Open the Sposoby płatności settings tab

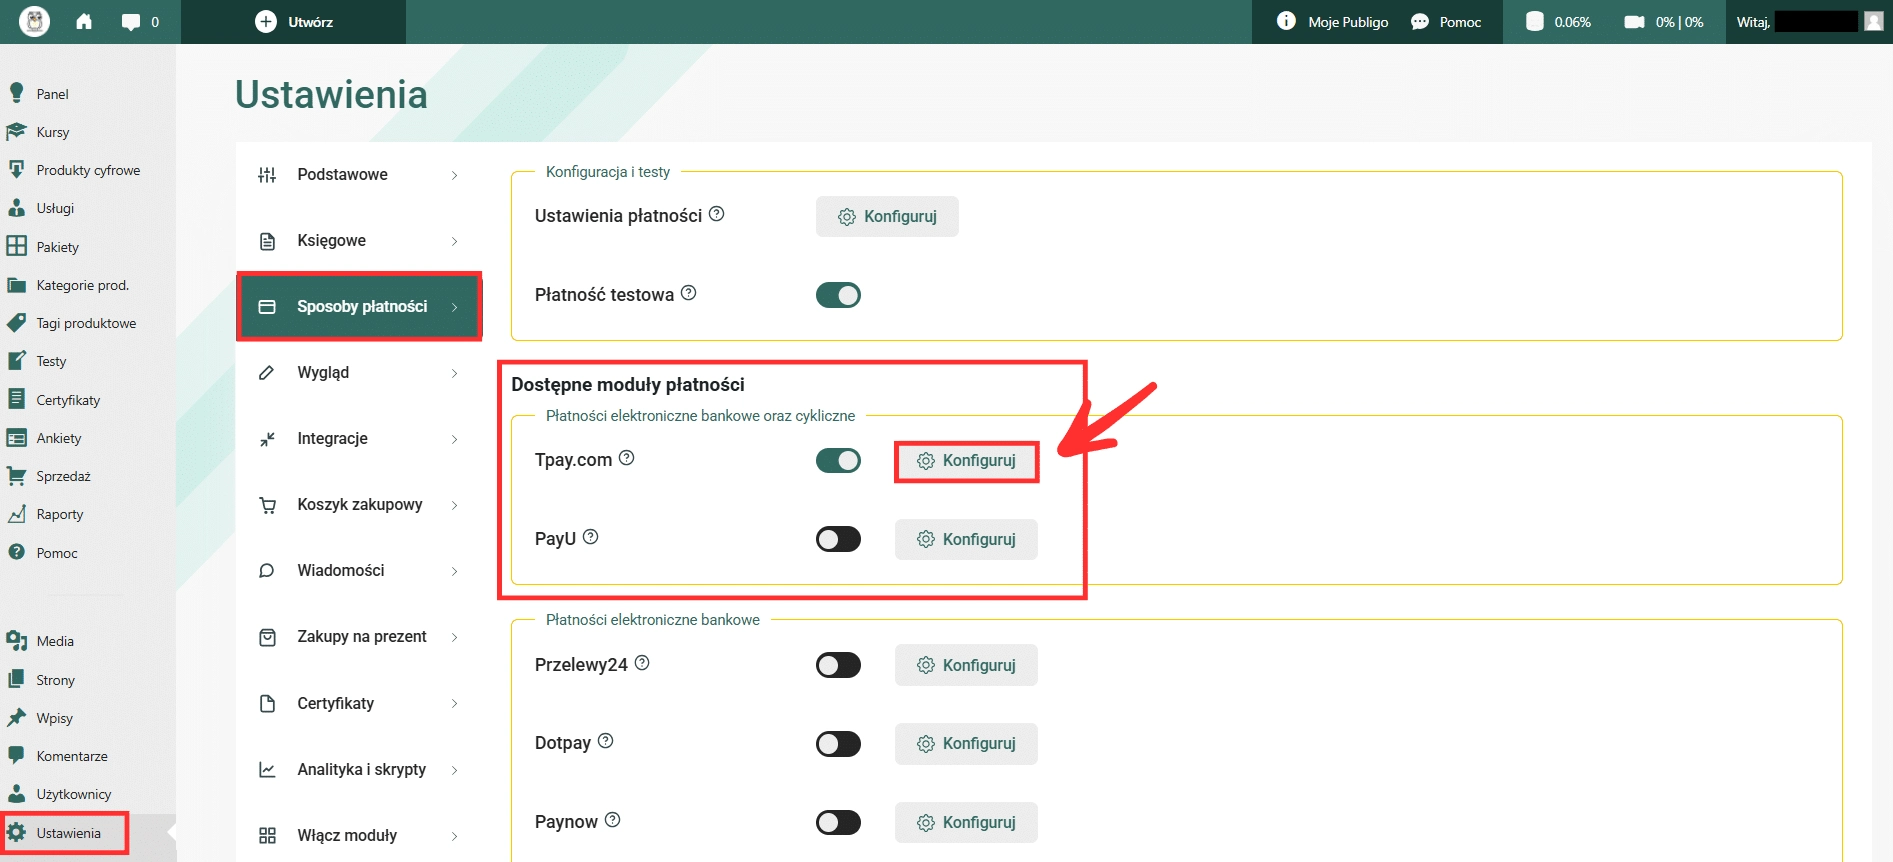pyautogui.click(x=359, y=306)
